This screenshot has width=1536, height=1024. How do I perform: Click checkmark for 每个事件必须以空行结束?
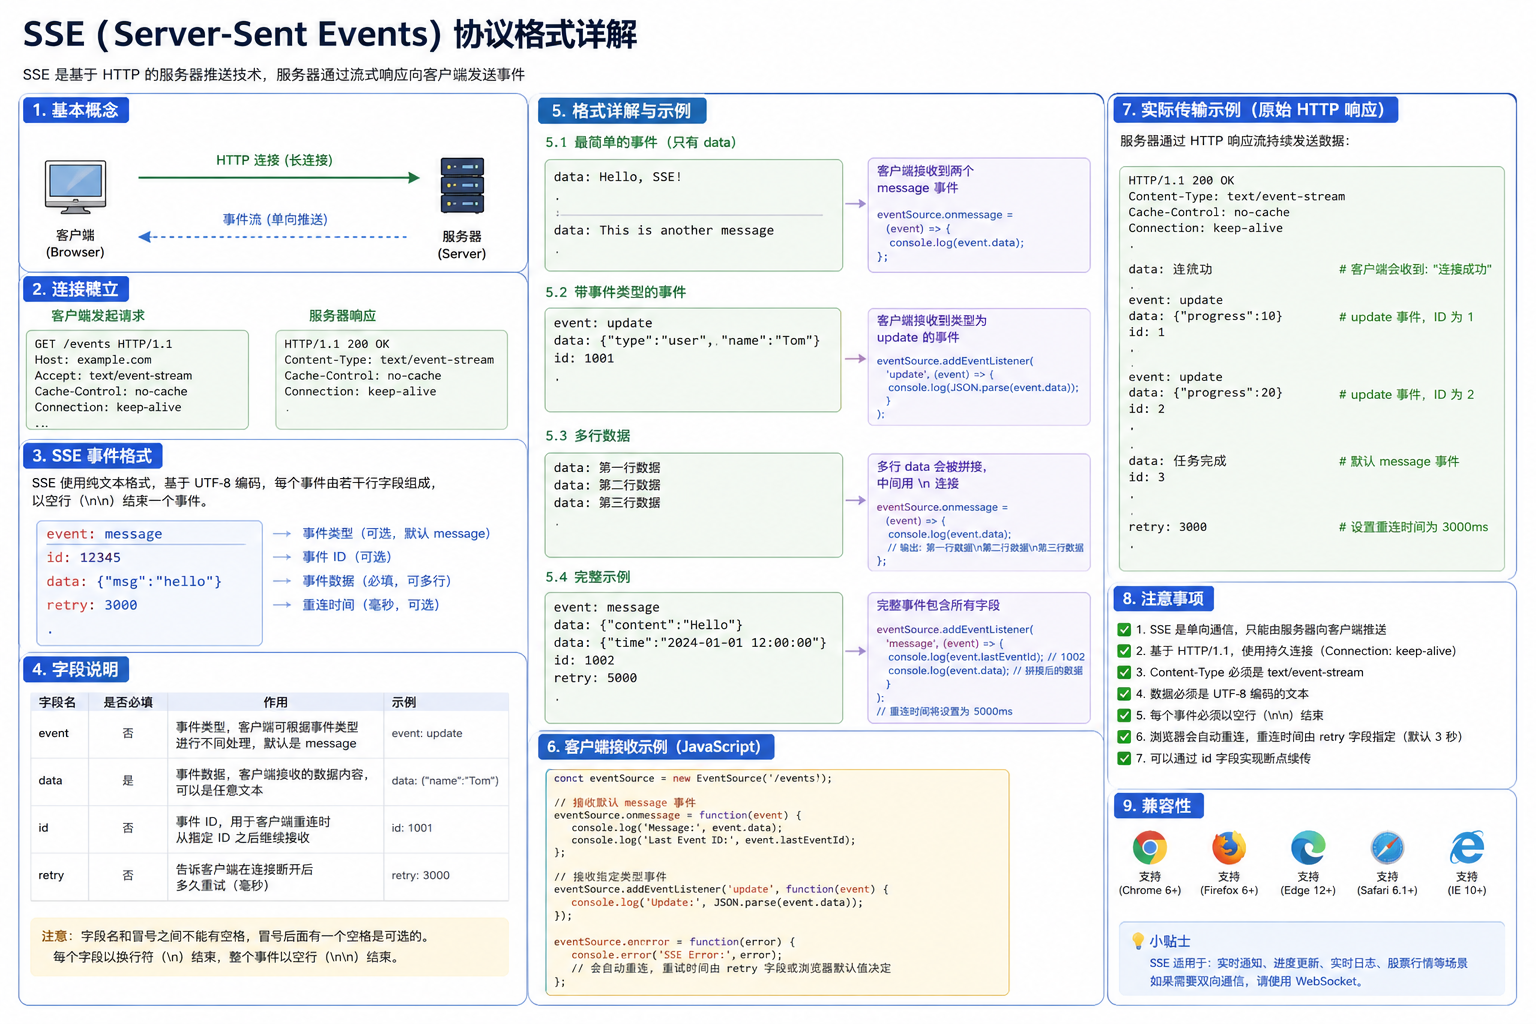pos(1124,716)
